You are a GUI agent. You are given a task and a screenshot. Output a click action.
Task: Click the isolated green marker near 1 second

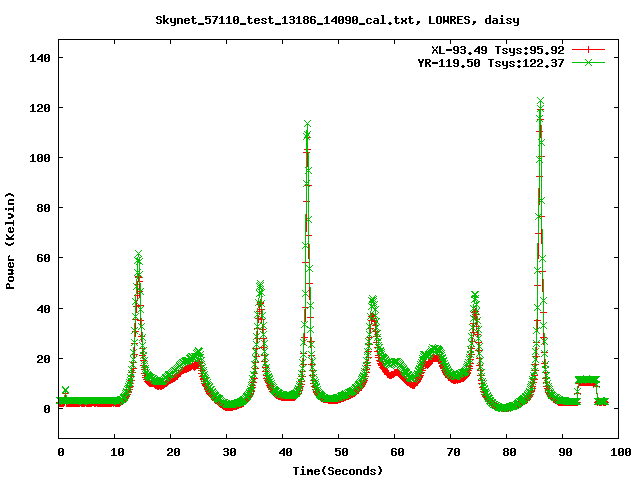click(x=65, y=390)
